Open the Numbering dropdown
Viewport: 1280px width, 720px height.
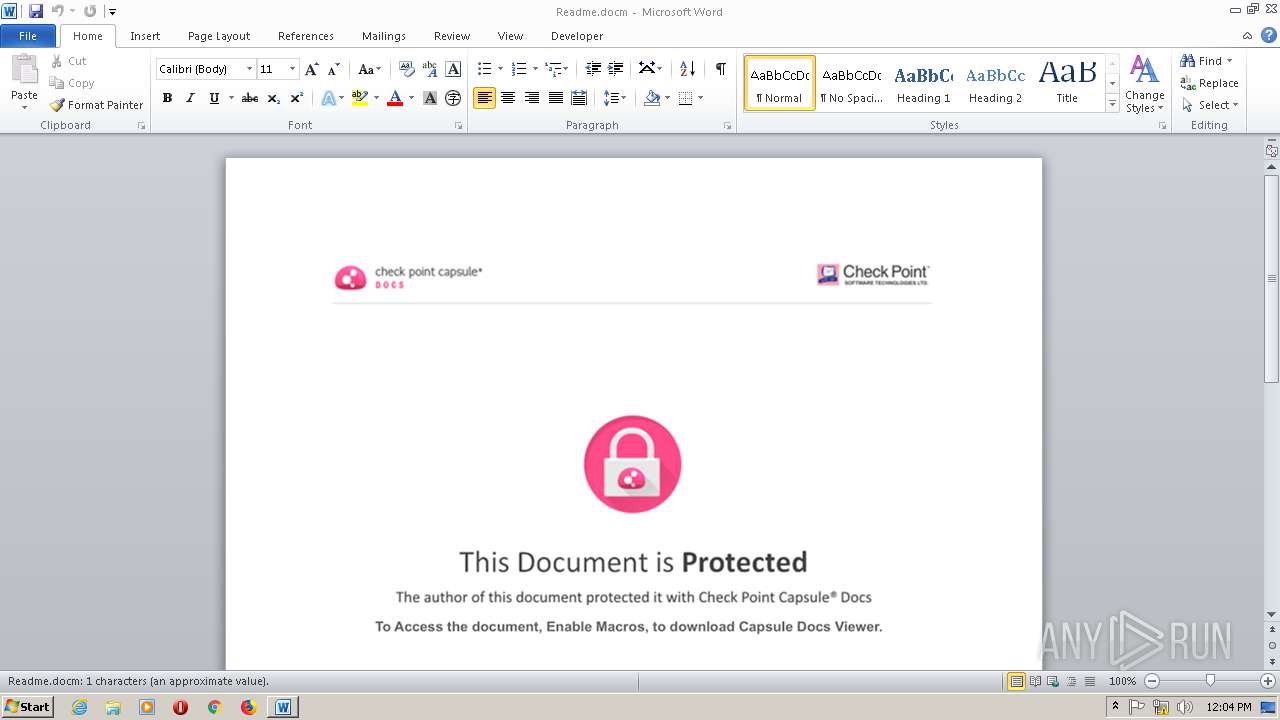click(535, 69)
